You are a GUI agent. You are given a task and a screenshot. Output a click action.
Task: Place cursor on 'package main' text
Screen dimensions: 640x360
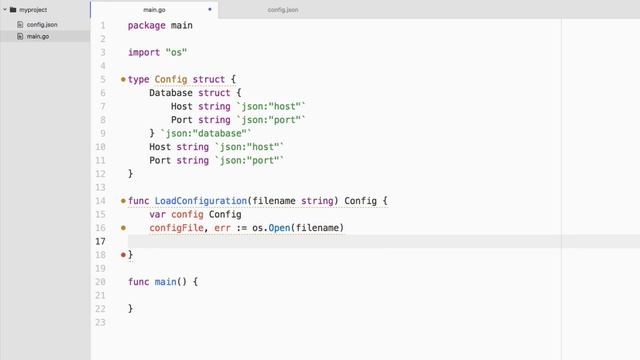coord(160,25)
